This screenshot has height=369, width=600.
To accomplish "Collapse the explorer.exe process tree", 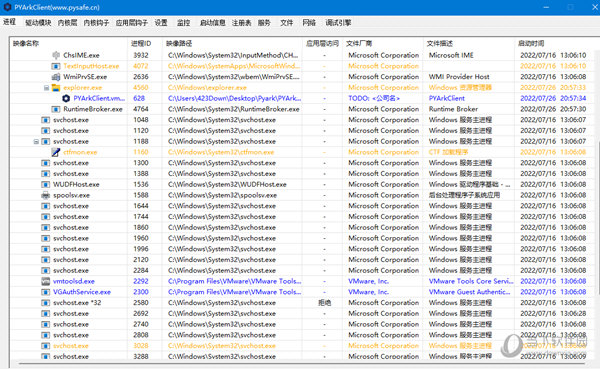I will 46,88.
